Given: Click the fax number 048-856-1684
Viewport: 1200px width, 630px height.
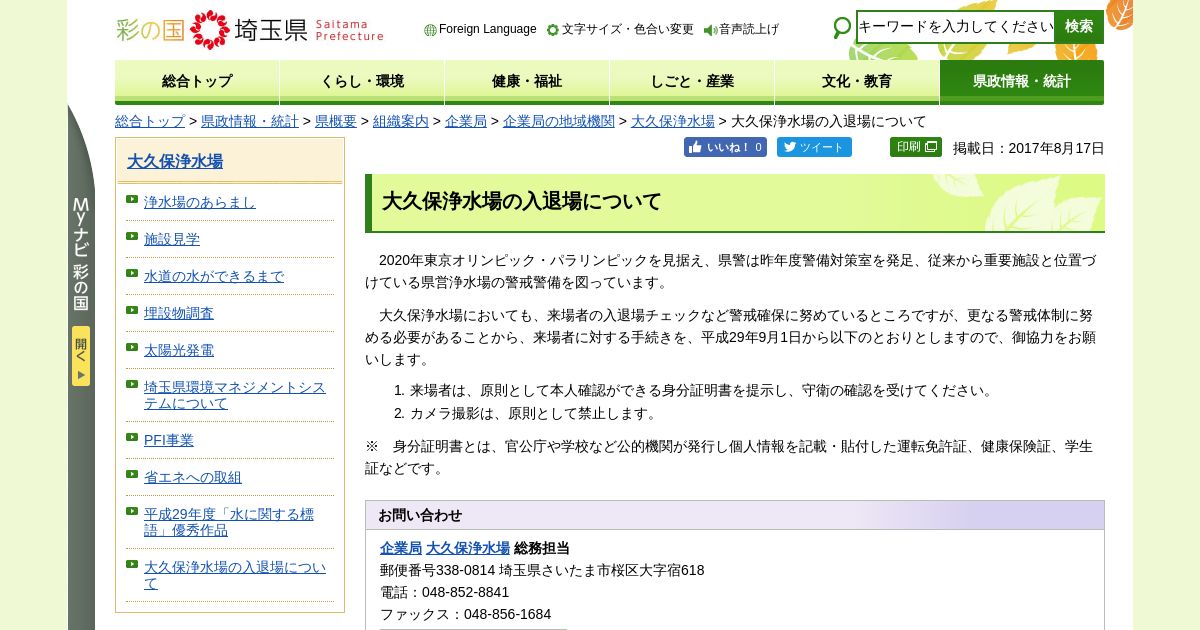Looking at the screenshot, I should pyautogui.click(x=507, y=614).
